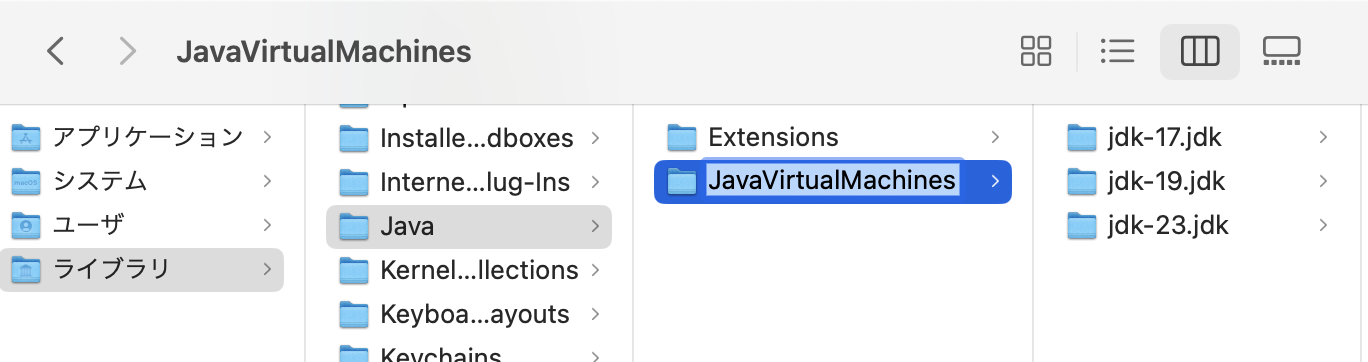Expand the Extensions folder chevron
1368x362 pixels.
click(x=994, y=137)
